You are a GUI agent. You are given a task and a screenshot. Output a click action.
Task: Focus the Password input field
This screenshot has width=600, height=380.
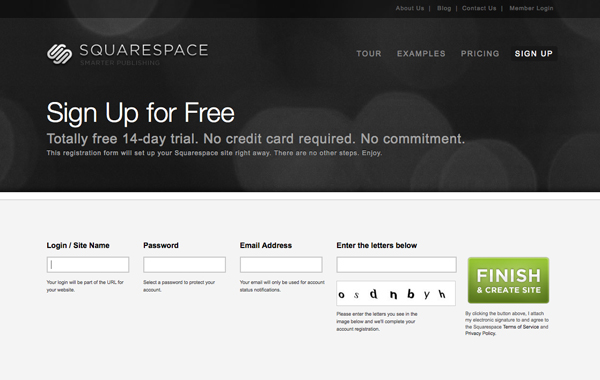(184, 264)
